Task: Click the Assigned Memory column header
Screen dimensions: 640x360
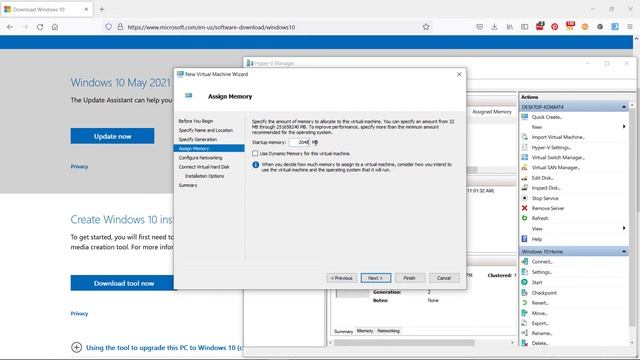Action: [491, 112]
